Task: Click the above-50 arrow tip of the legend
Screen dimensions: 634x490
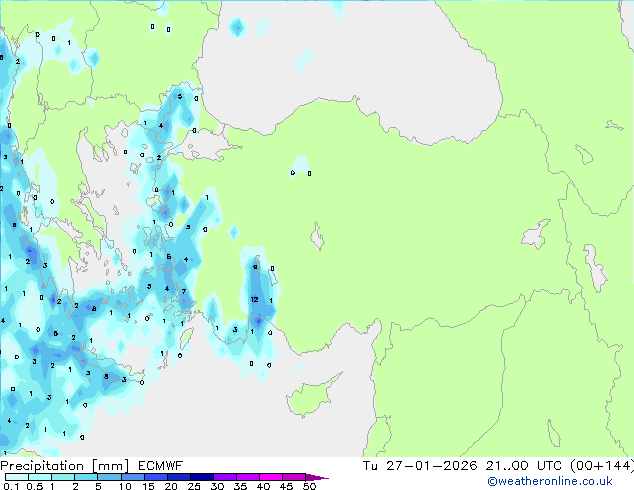Action: coord(317,477)
